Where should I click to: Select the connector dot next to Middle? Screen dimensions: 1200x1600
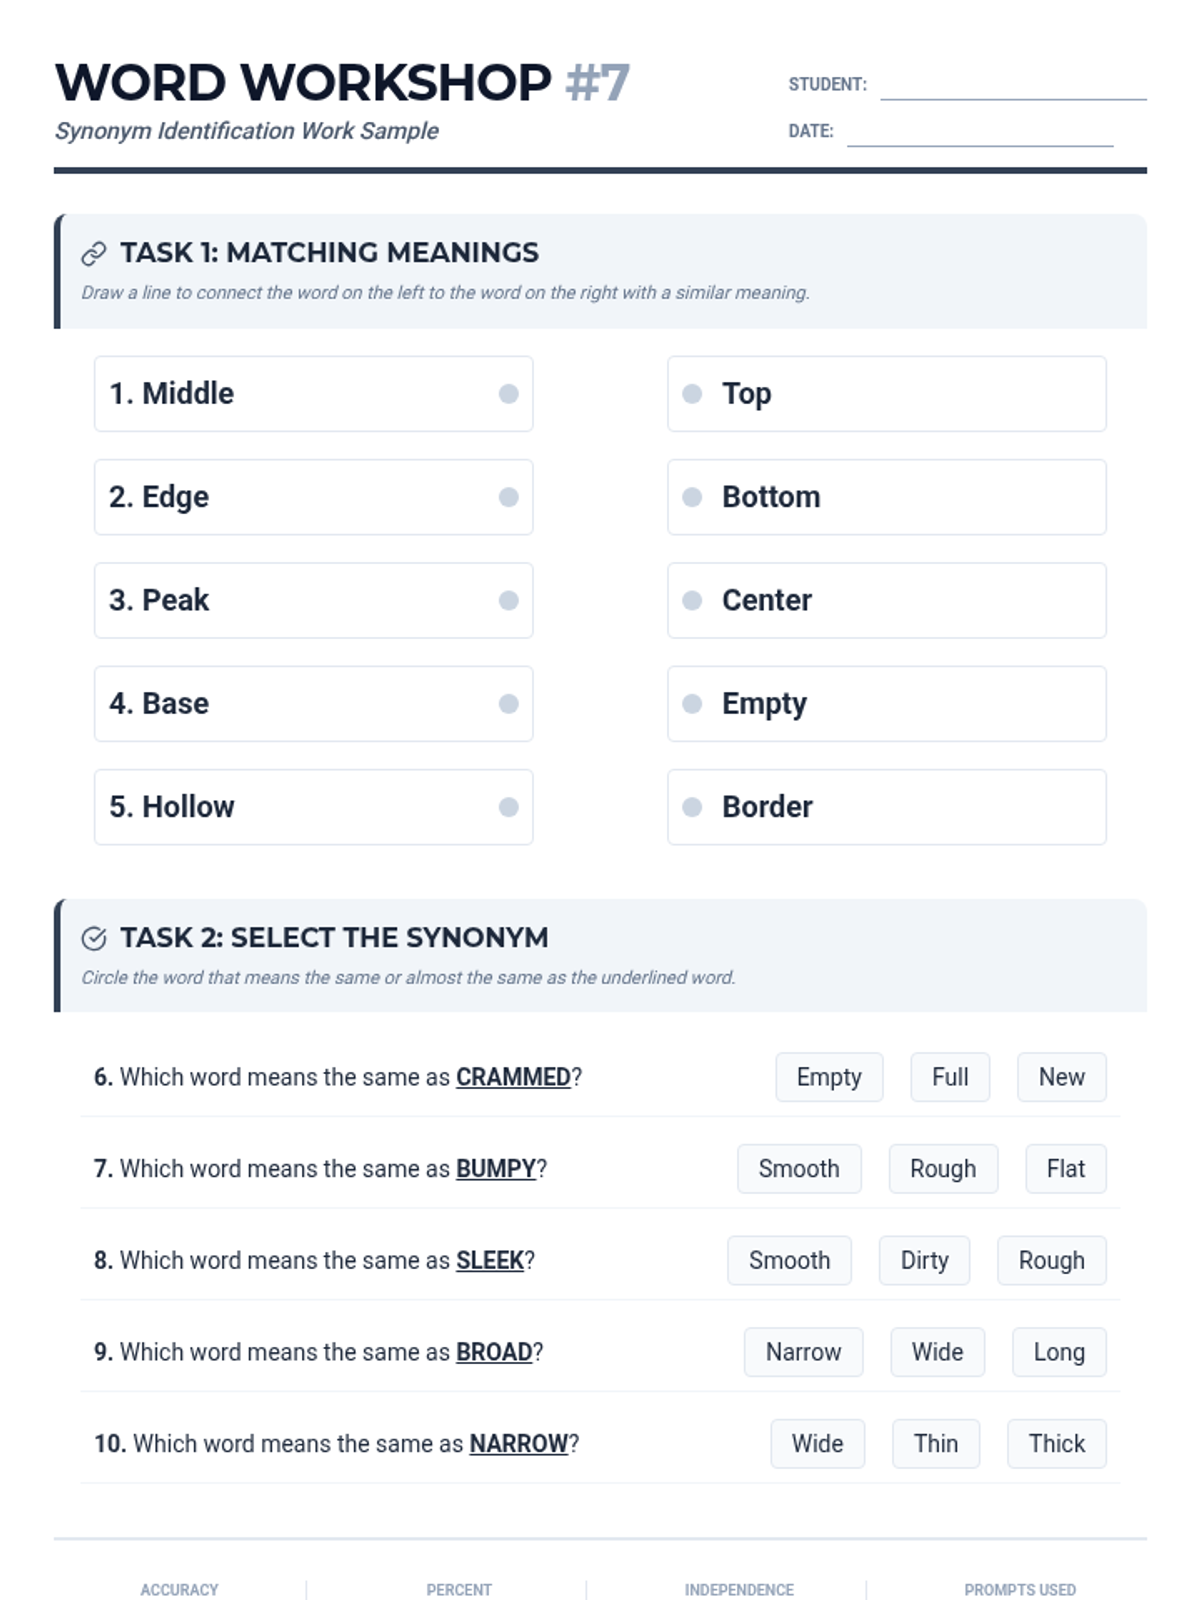pos(508,394)
